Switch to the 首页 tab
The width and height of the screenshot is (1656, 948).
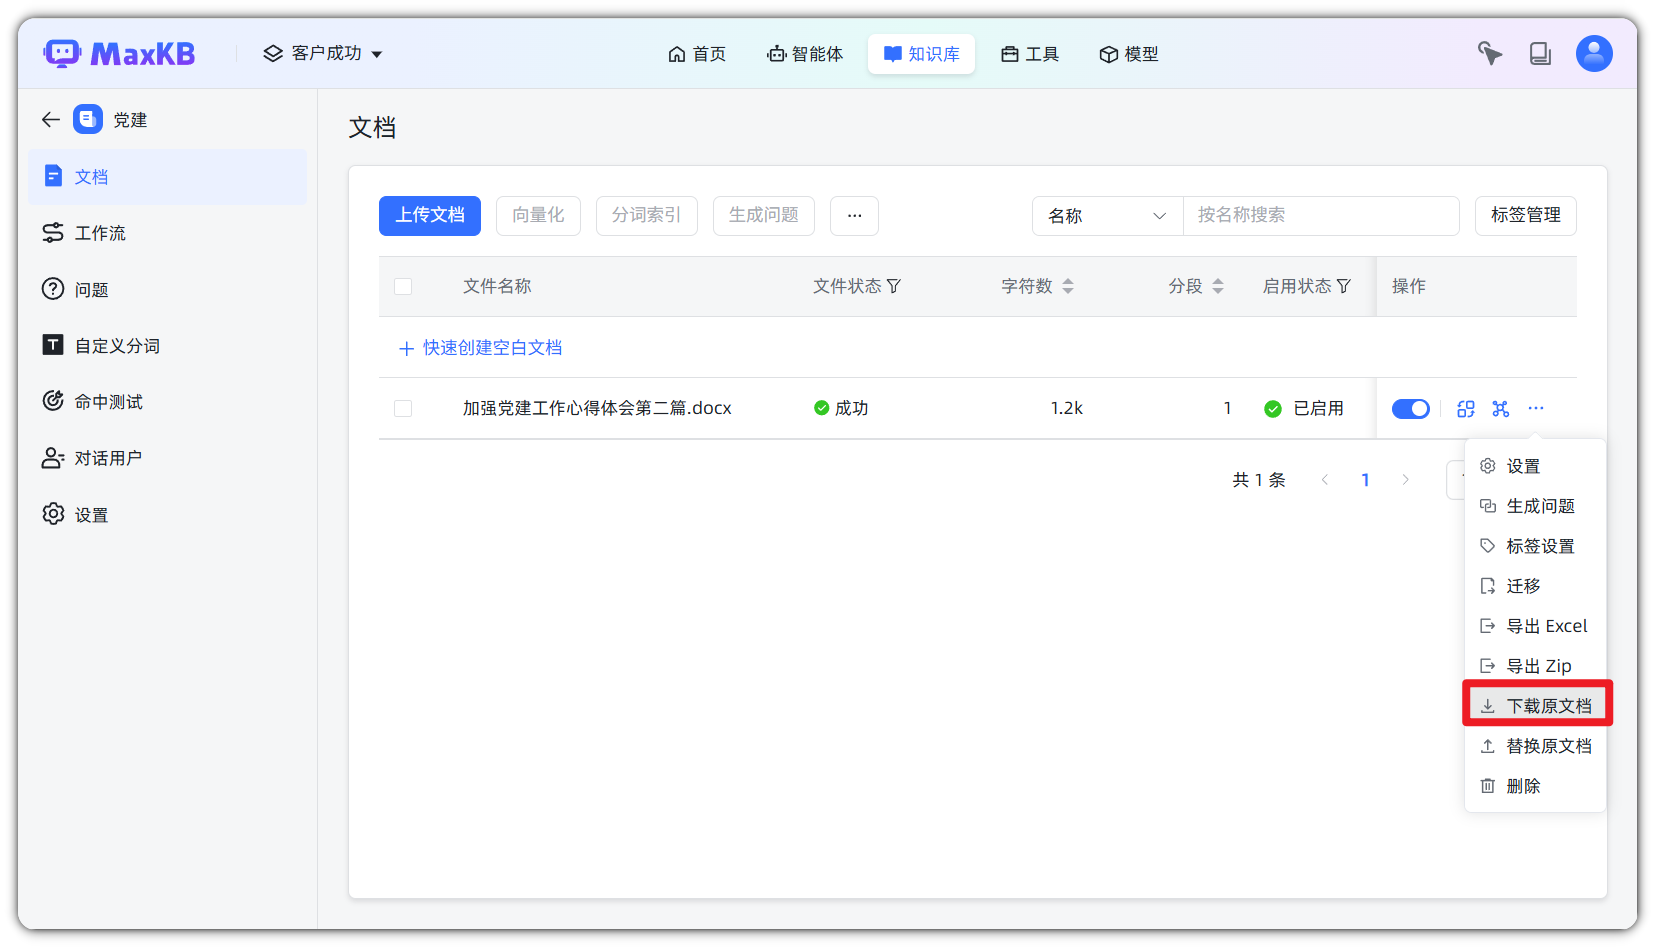[697, 54]
